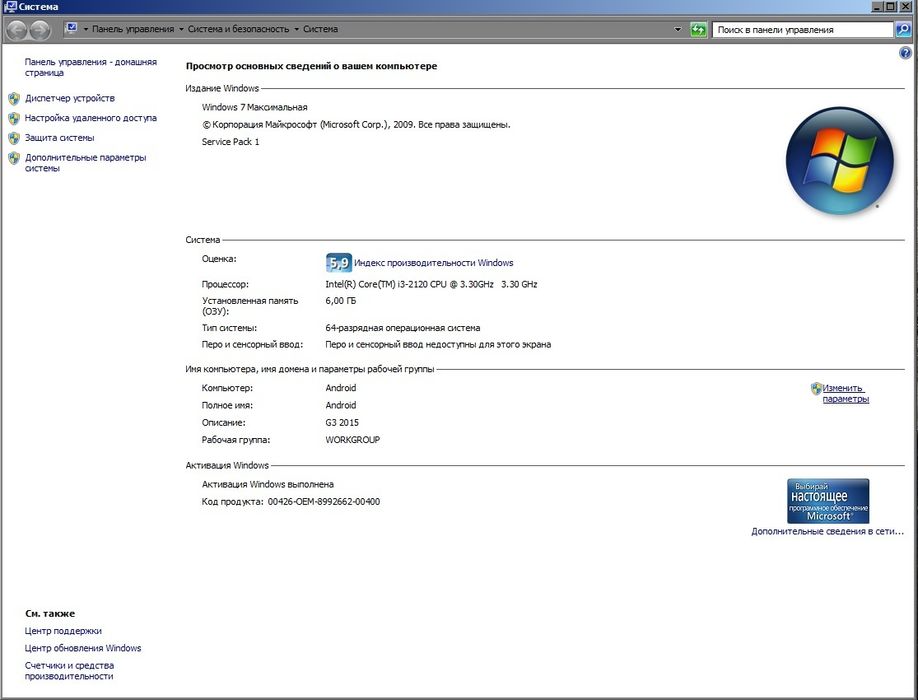Click the 6,00 ГБ memory value

[341, 301]
